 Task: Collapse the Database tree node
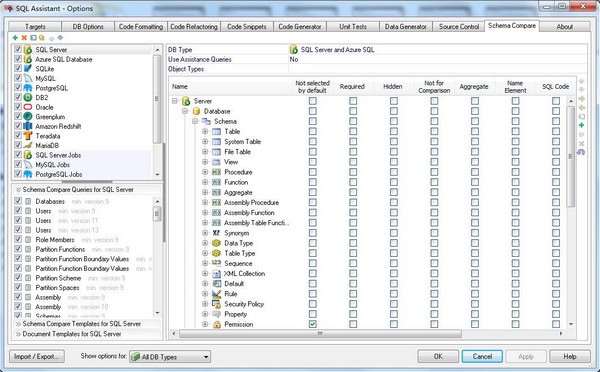[185, 111]
